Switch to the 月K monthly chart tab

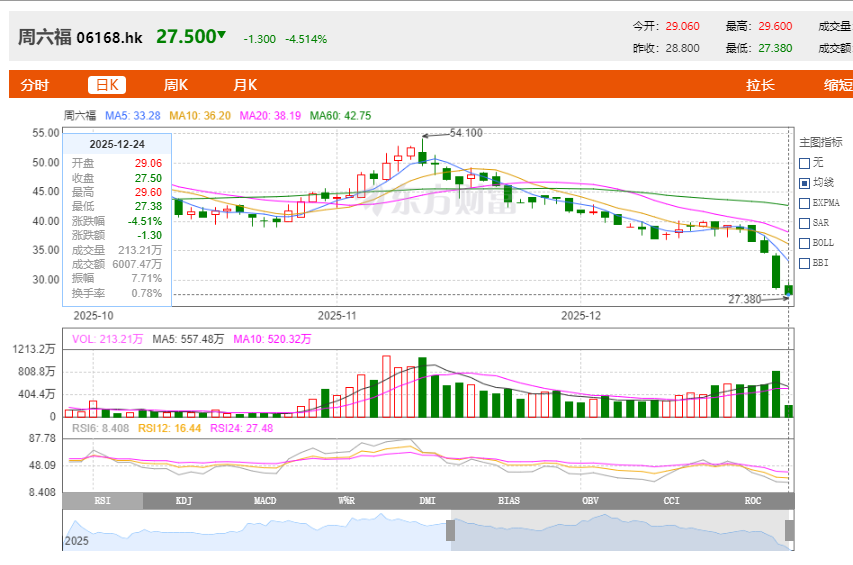245,85
